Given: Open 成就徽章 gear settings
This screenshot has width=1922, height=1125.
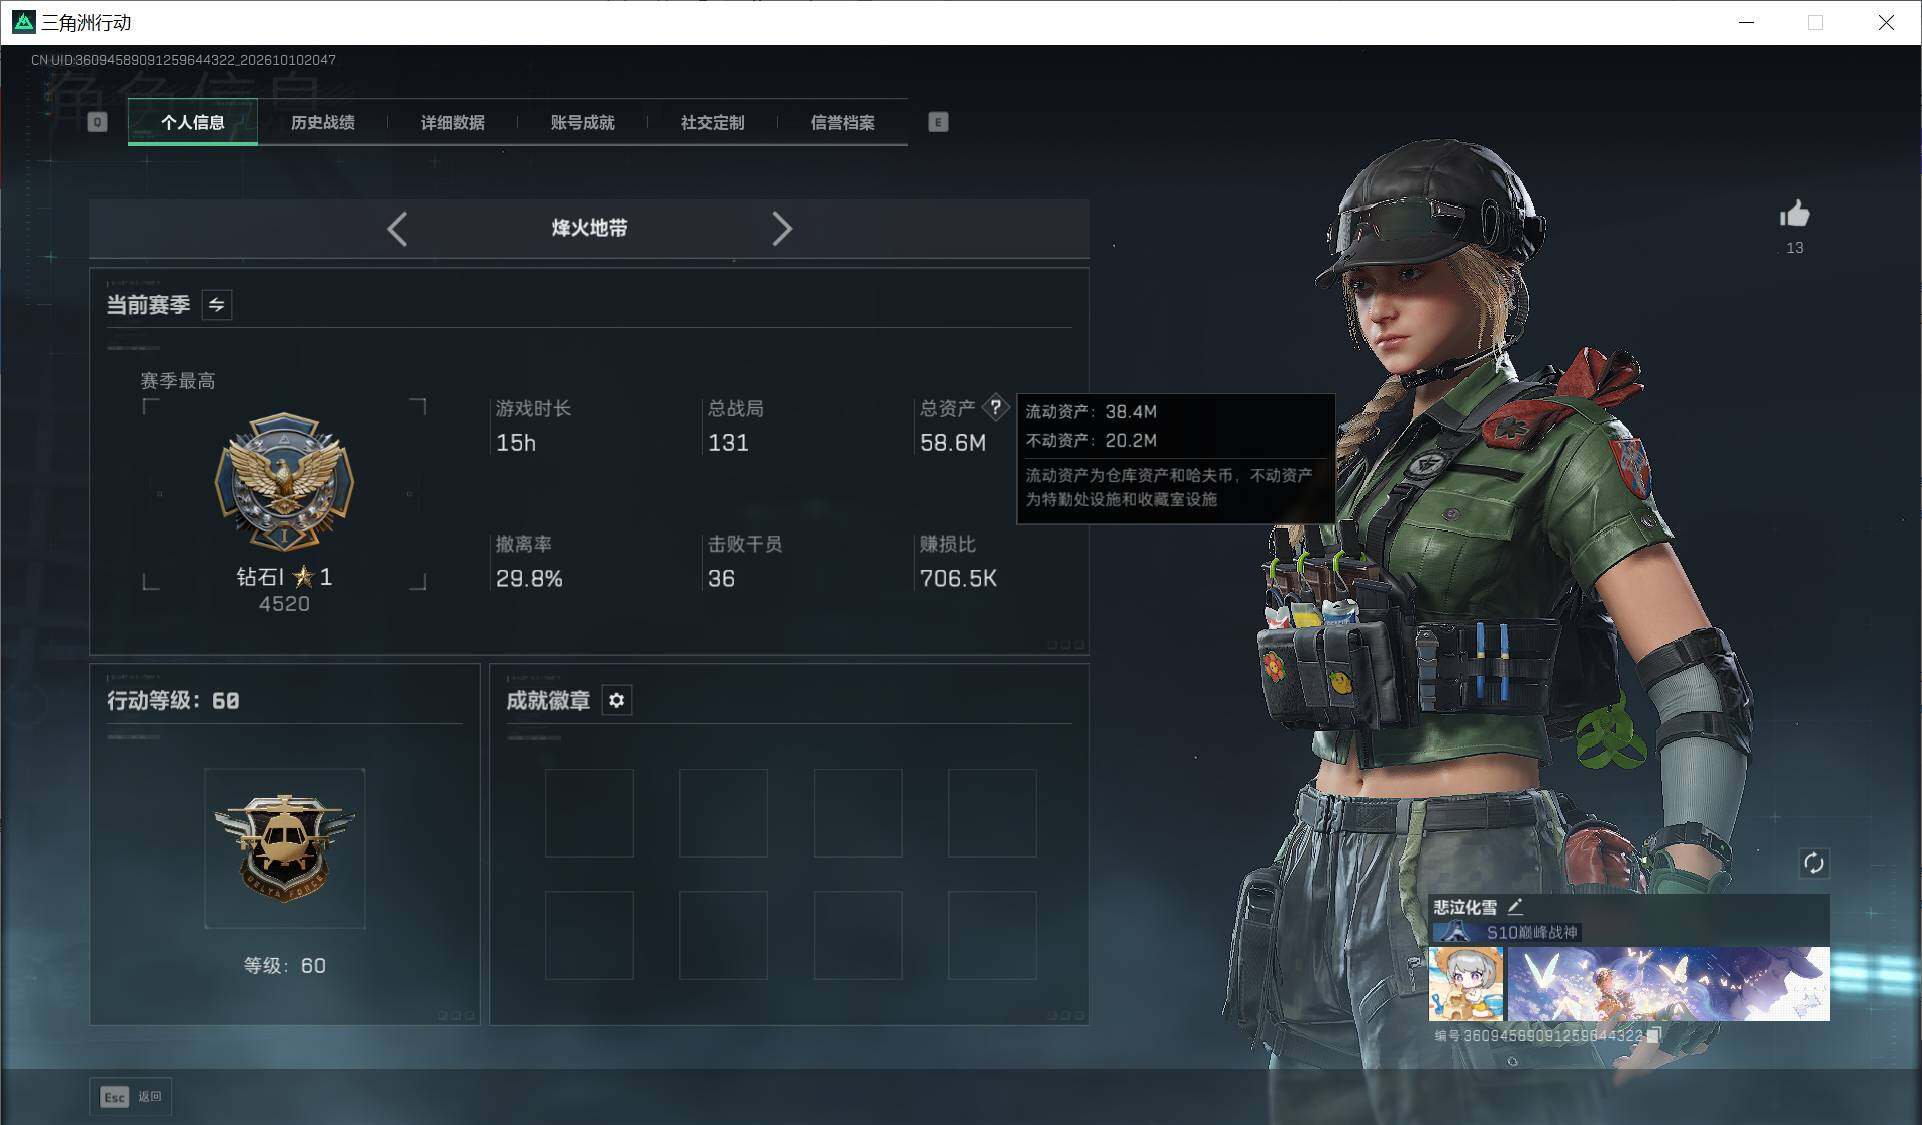Looking at the screenshot, I should [617, 701].
